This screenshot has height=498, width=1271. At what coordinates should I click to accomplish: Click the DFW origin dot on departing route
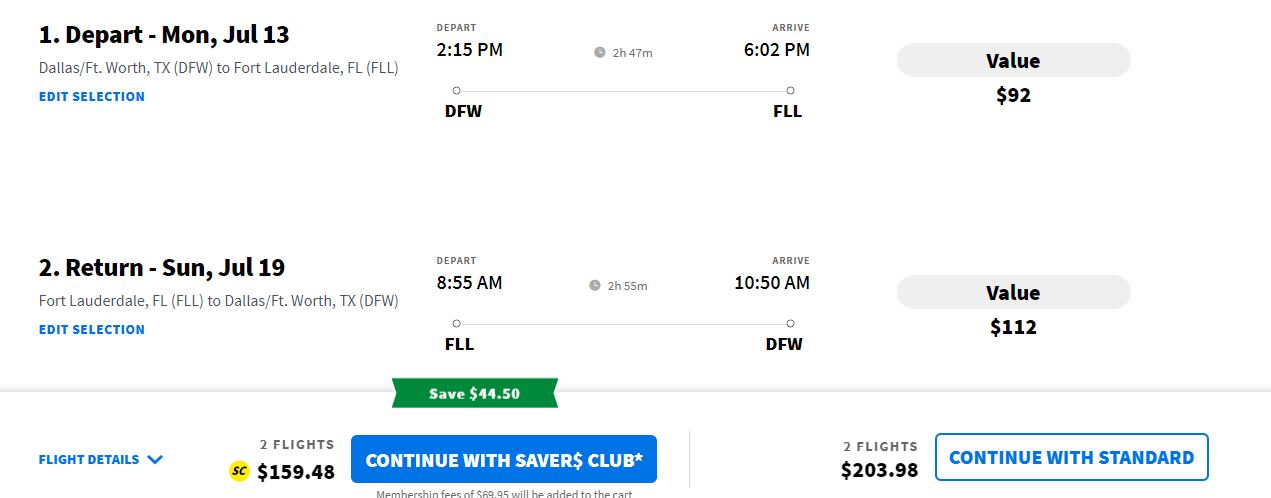tap(457, 91)
